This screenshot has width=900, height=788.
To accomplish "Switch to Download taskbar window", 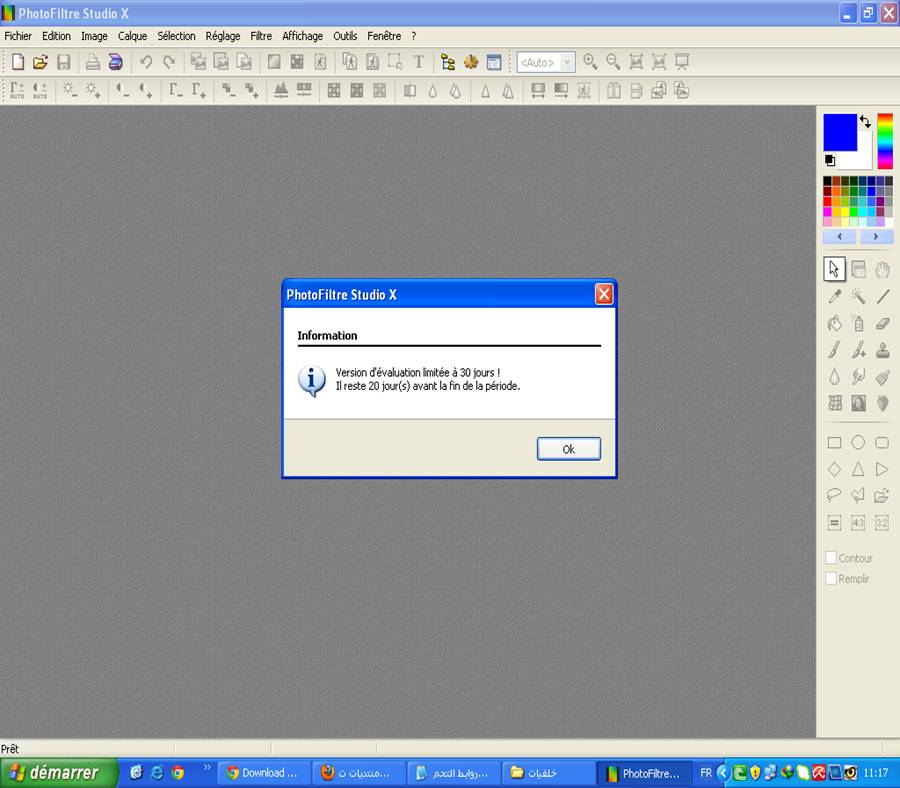I will (264, 773).
